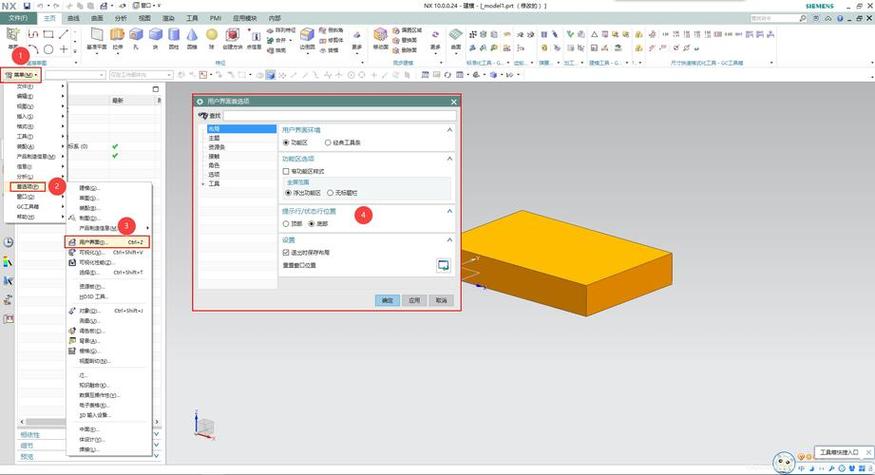This screenshot has width=875, height=475.
Task: Open the Menu (菜单) dropdown button
Action: click(x=22, y=75)
